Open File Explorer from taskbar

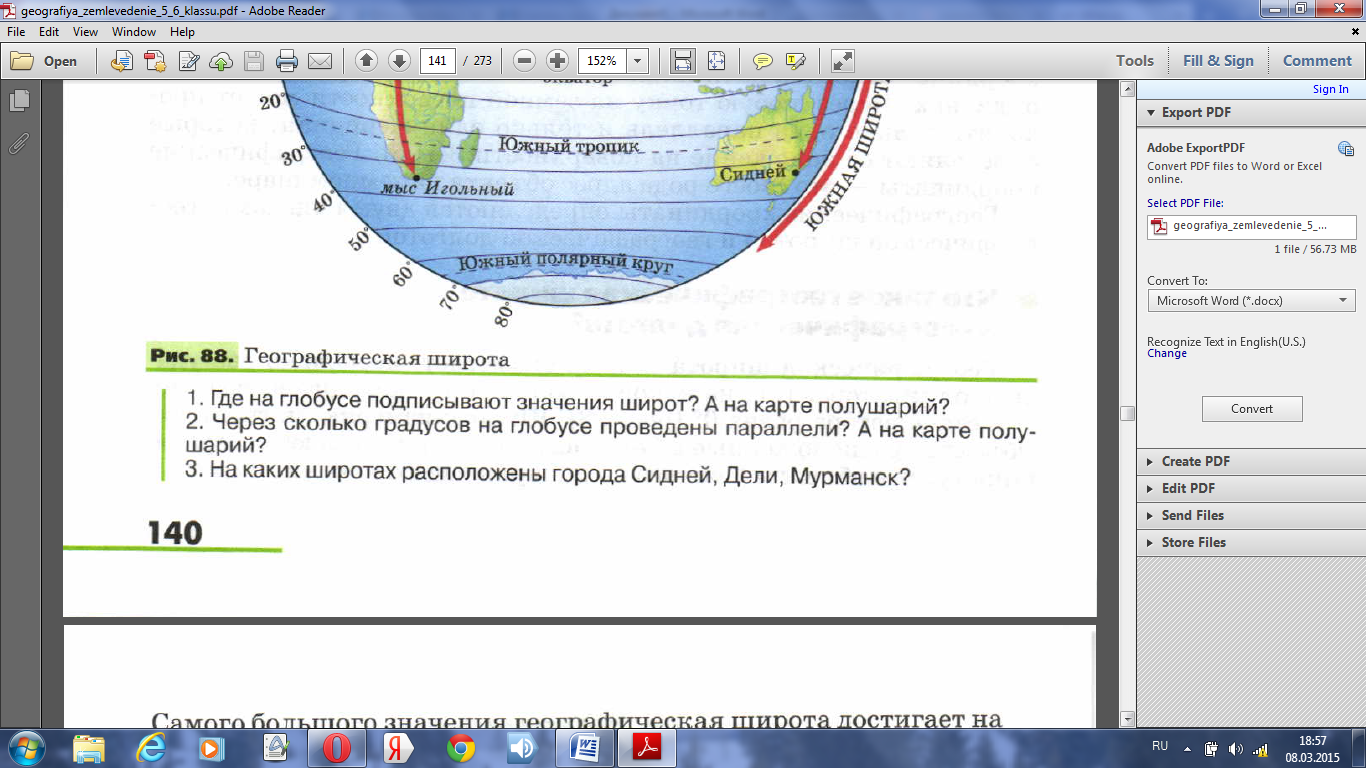pos(89,748)
